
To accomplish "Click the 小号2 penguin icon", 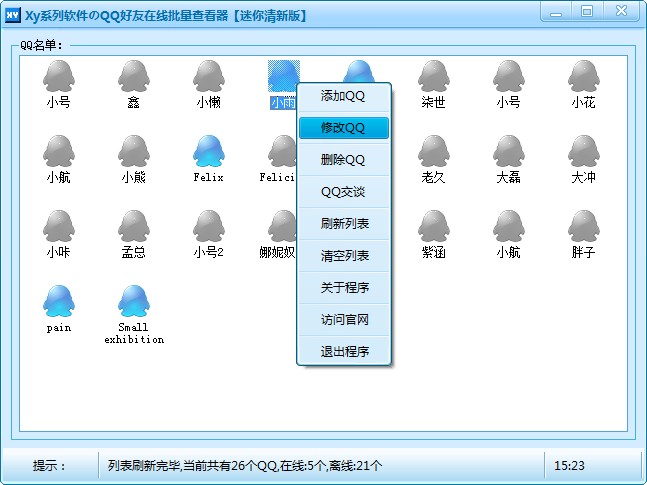I will pos(209,226).
